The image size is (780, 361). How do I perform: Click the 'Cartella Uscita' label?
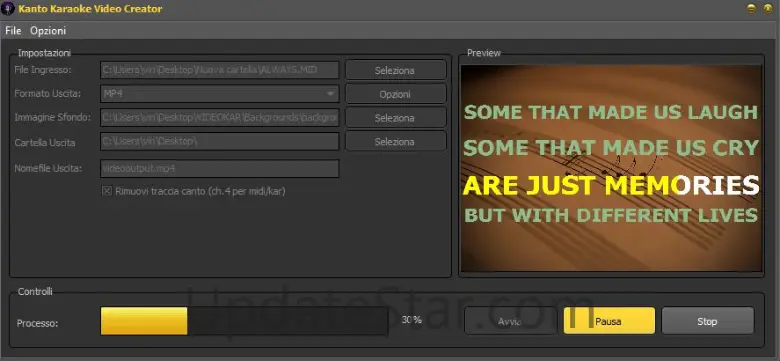click(x=45, y=142)
